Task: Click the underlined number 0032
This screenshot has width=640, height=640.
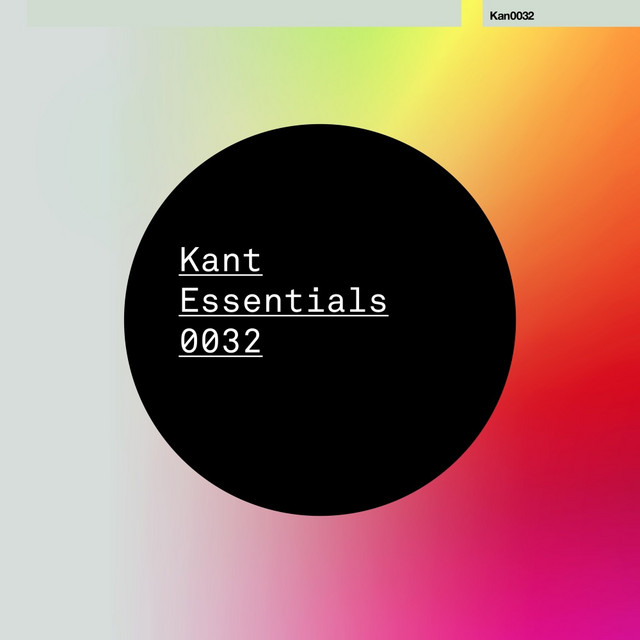Action: [220, 342]
